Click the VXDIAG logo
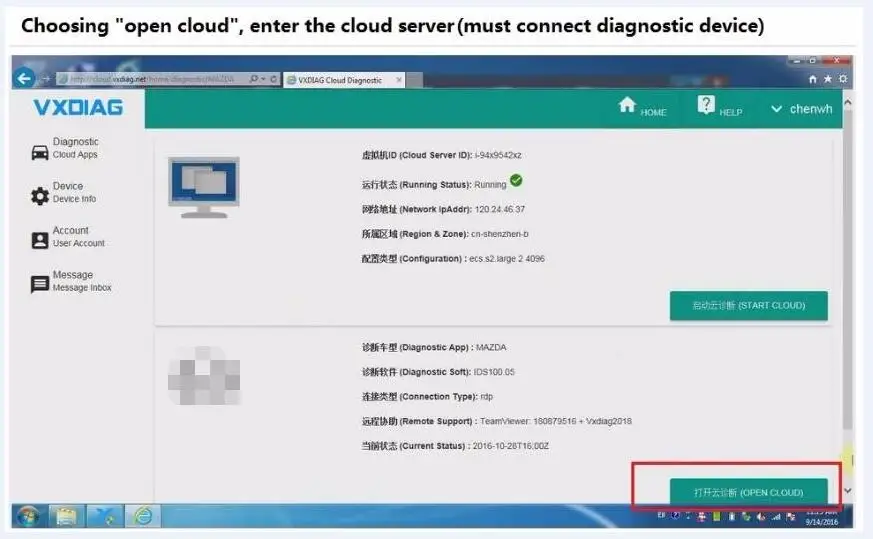873x539 pixels. point(78,107)
